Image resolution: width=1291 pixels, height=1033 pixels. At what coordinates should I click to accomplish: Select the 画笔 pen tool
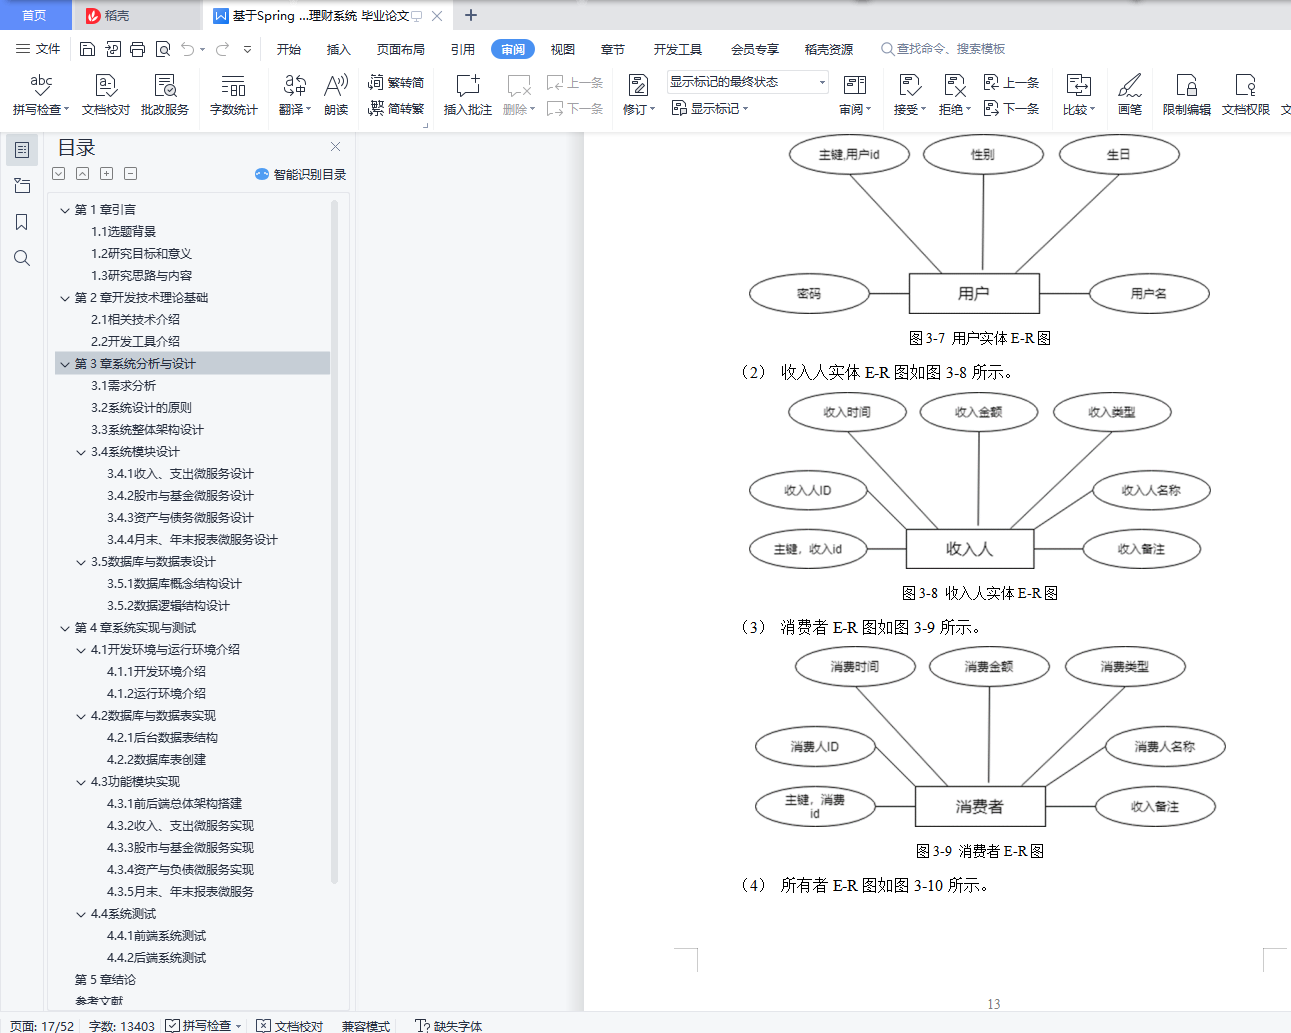click(1130, 95)
